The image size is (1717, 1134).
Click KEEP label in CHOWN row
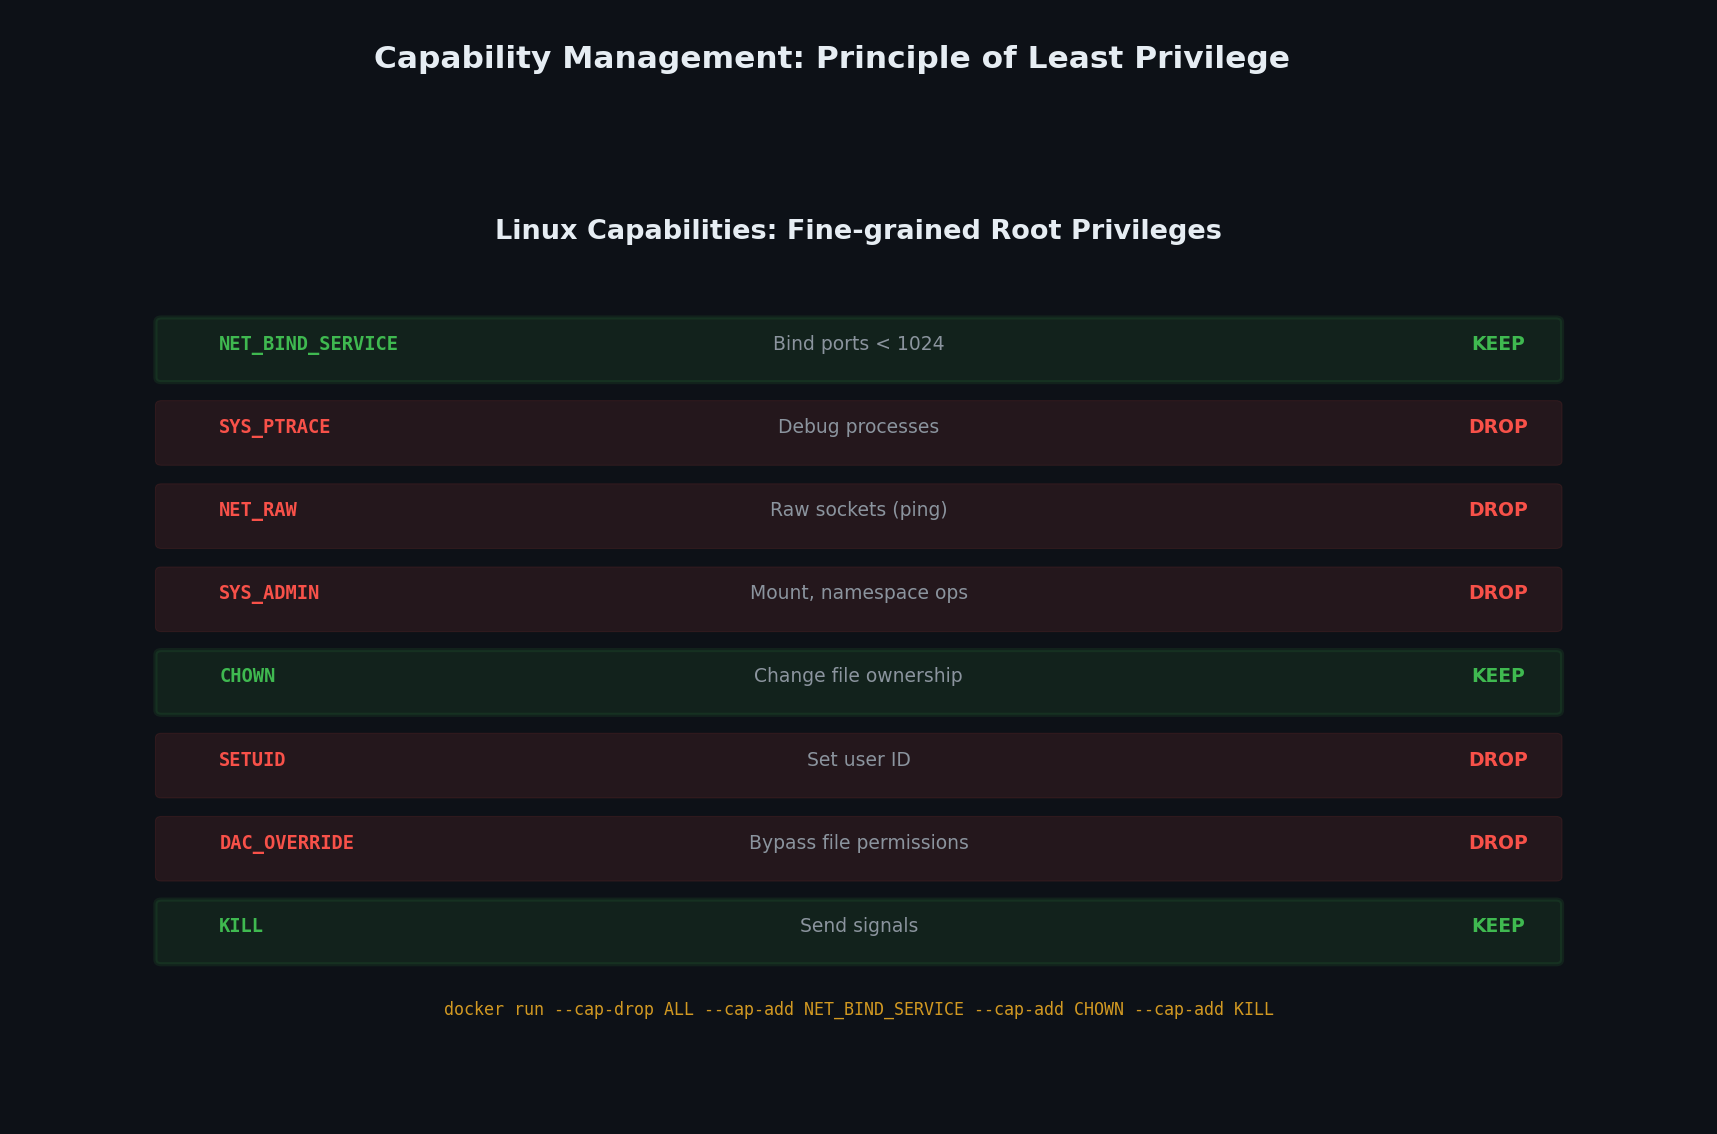coord(1498,676)
